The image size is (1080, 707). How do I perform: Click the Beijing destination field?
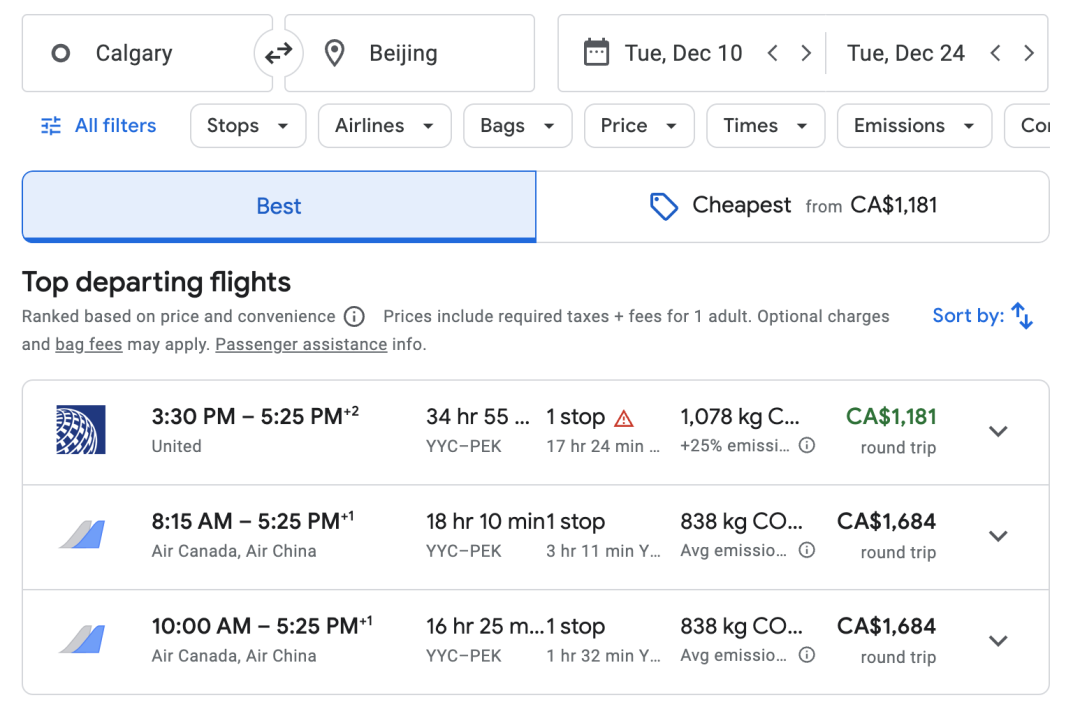410,53
